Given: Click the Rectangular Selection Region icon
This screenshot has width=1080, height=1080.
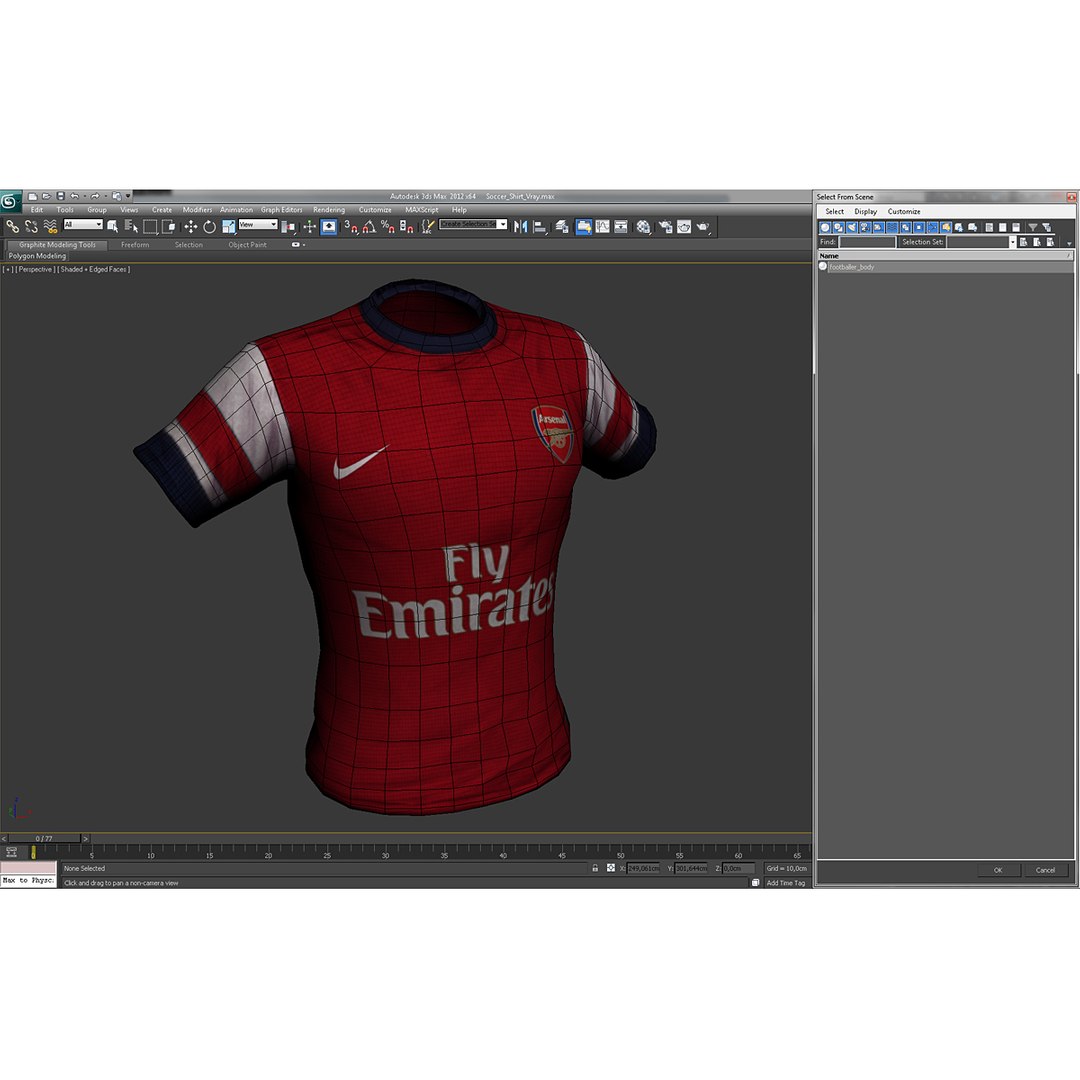Looking at the screenshot, I should pyautogui.click(x=150, y=226).
